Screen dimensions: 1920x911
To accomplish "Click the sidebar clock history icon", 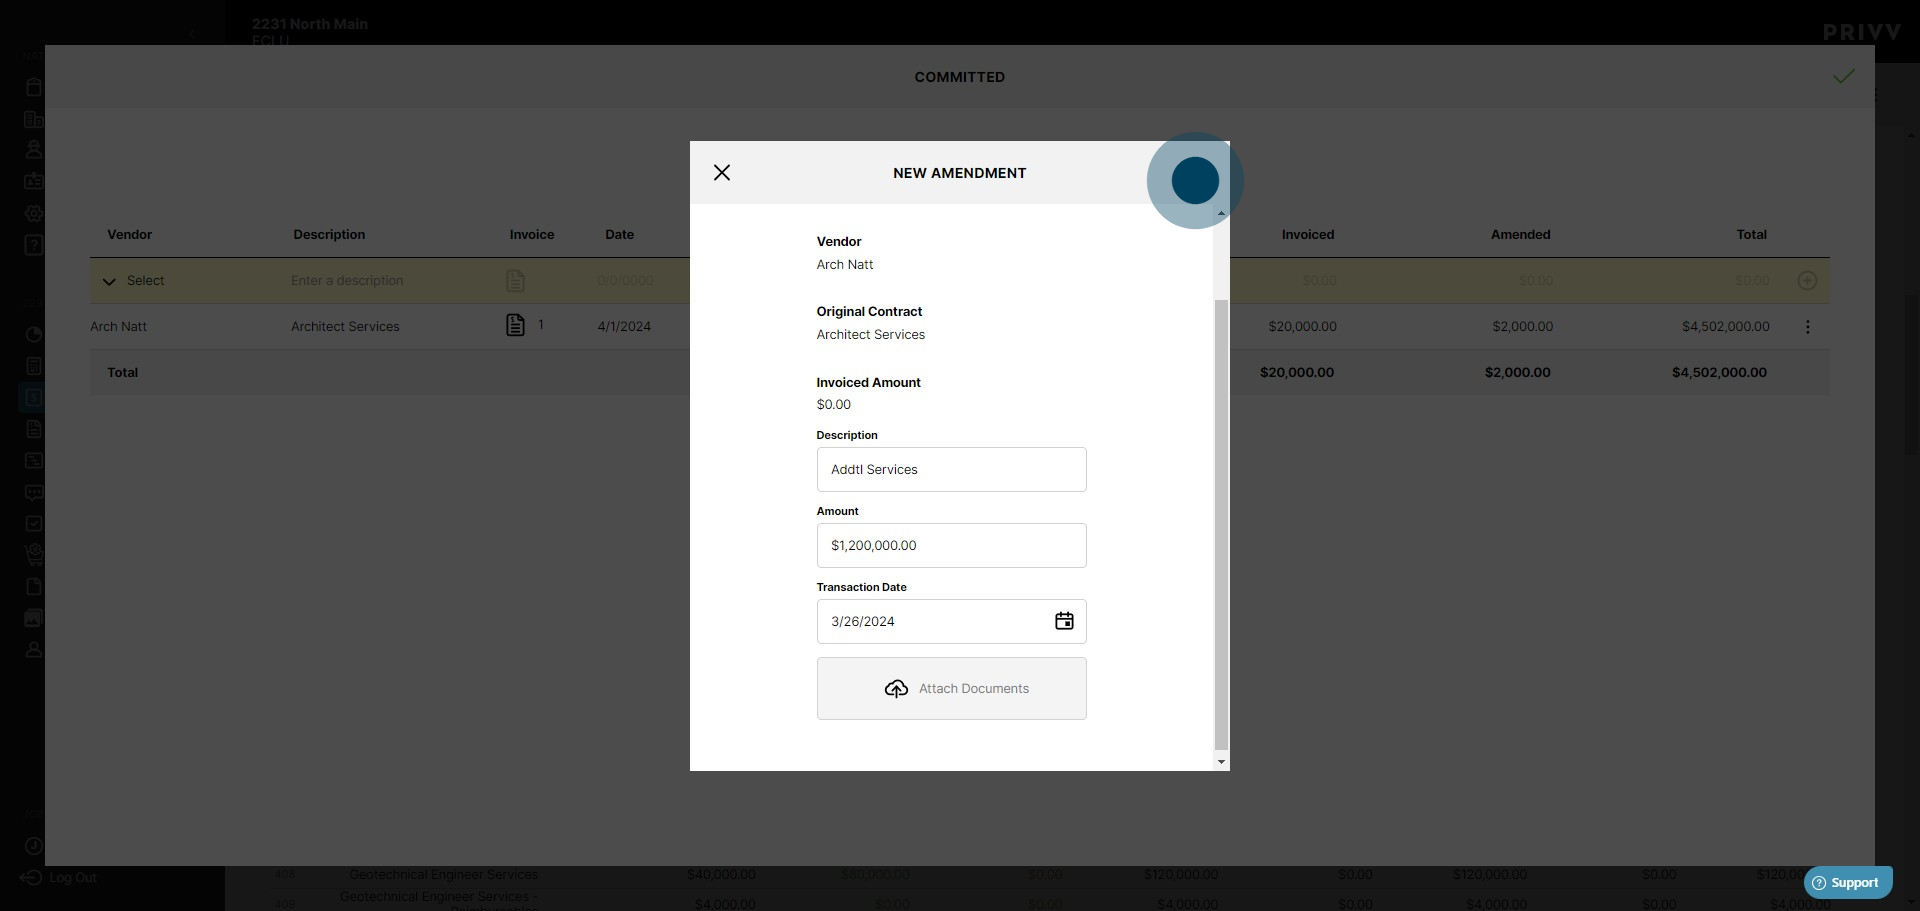I will [x=33, y=846].
